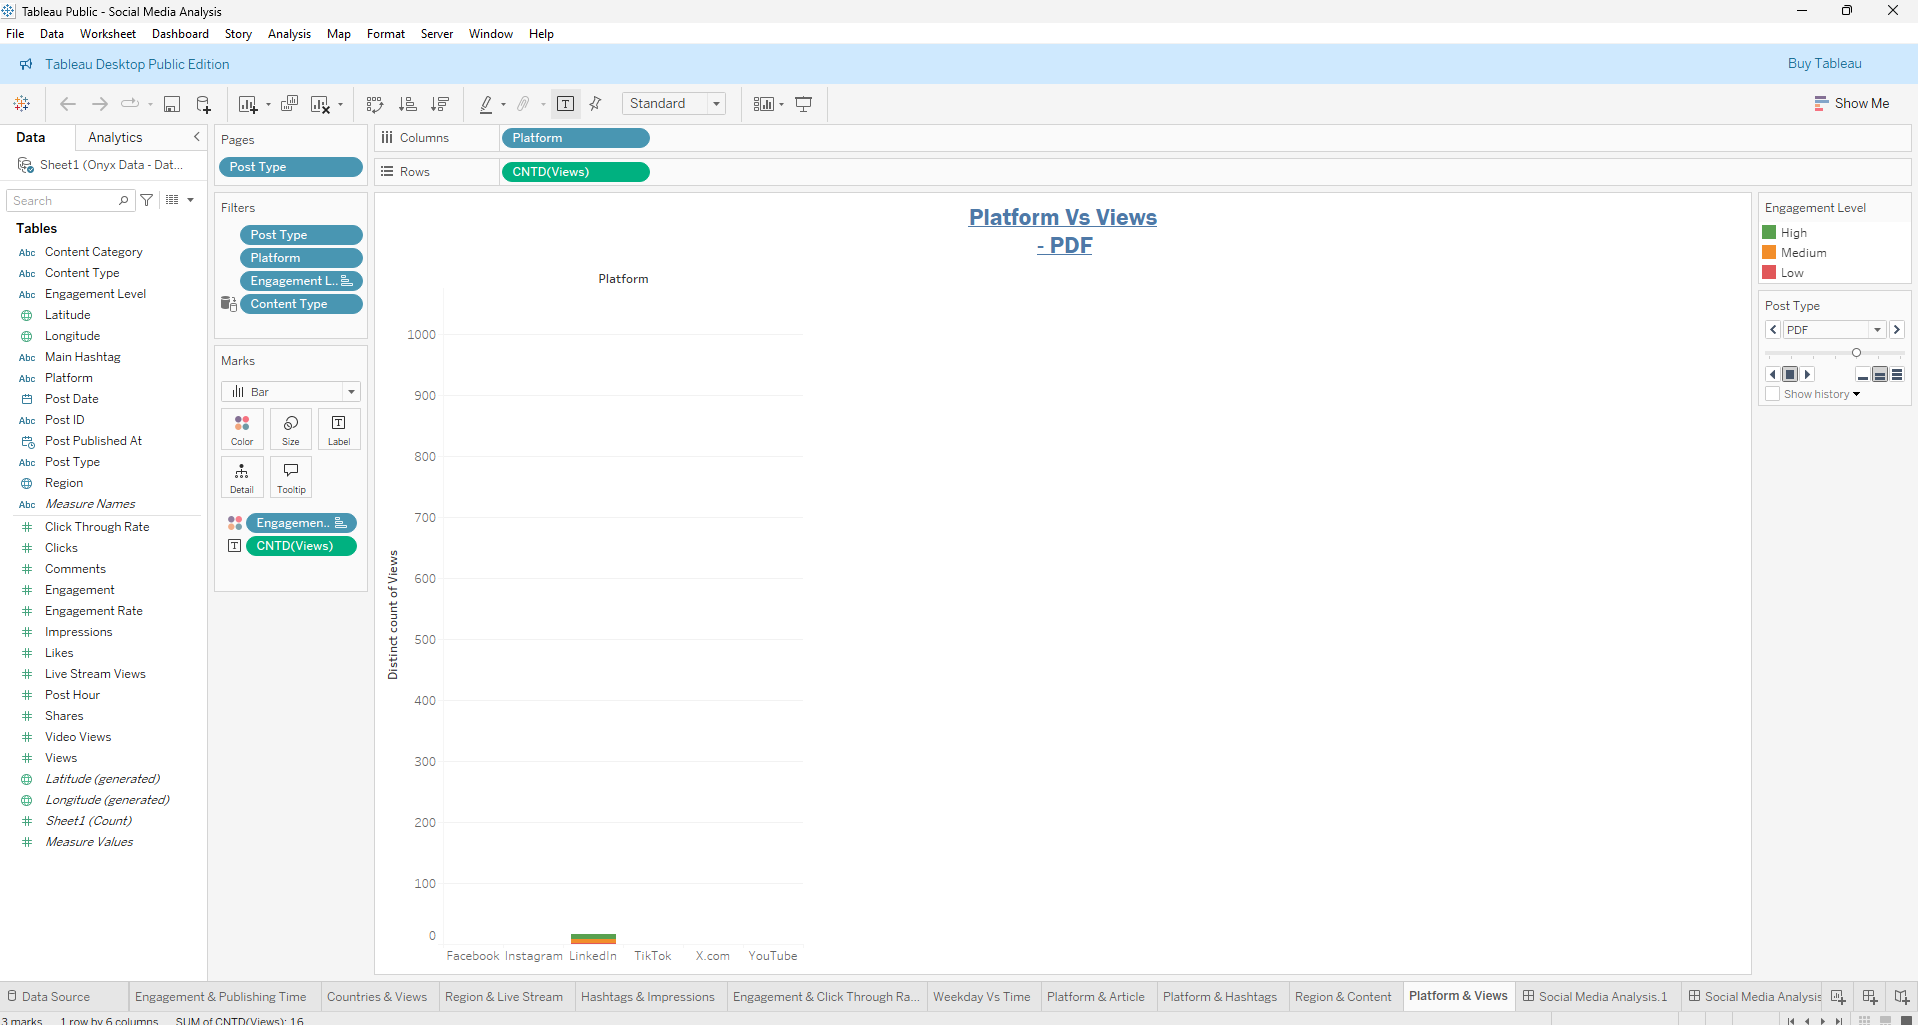Open the Analysis menu
Screen dimensions: 1918x1025
coord(289,34)
